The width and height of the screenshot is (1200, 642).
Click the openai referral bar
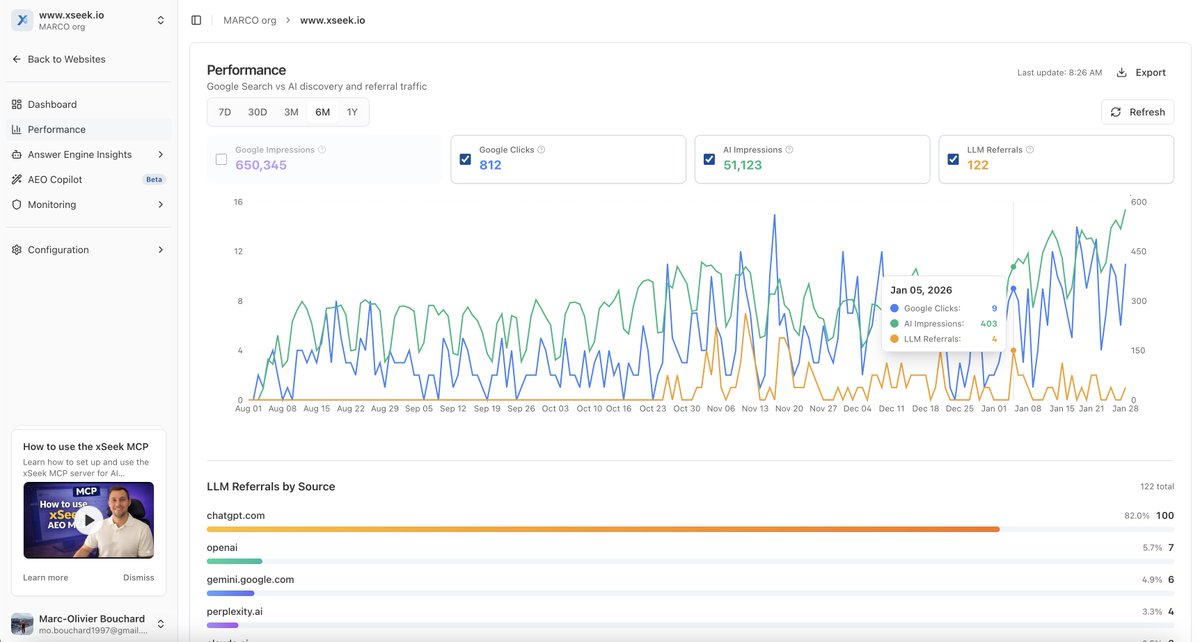(x=234, y=561)
